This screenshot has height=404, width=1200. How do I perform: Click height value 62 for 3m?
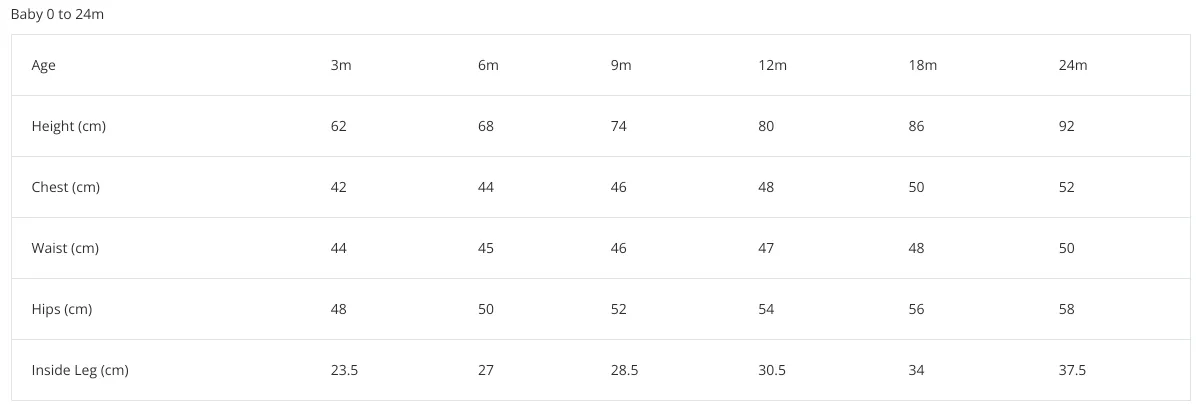pos(339,126)
